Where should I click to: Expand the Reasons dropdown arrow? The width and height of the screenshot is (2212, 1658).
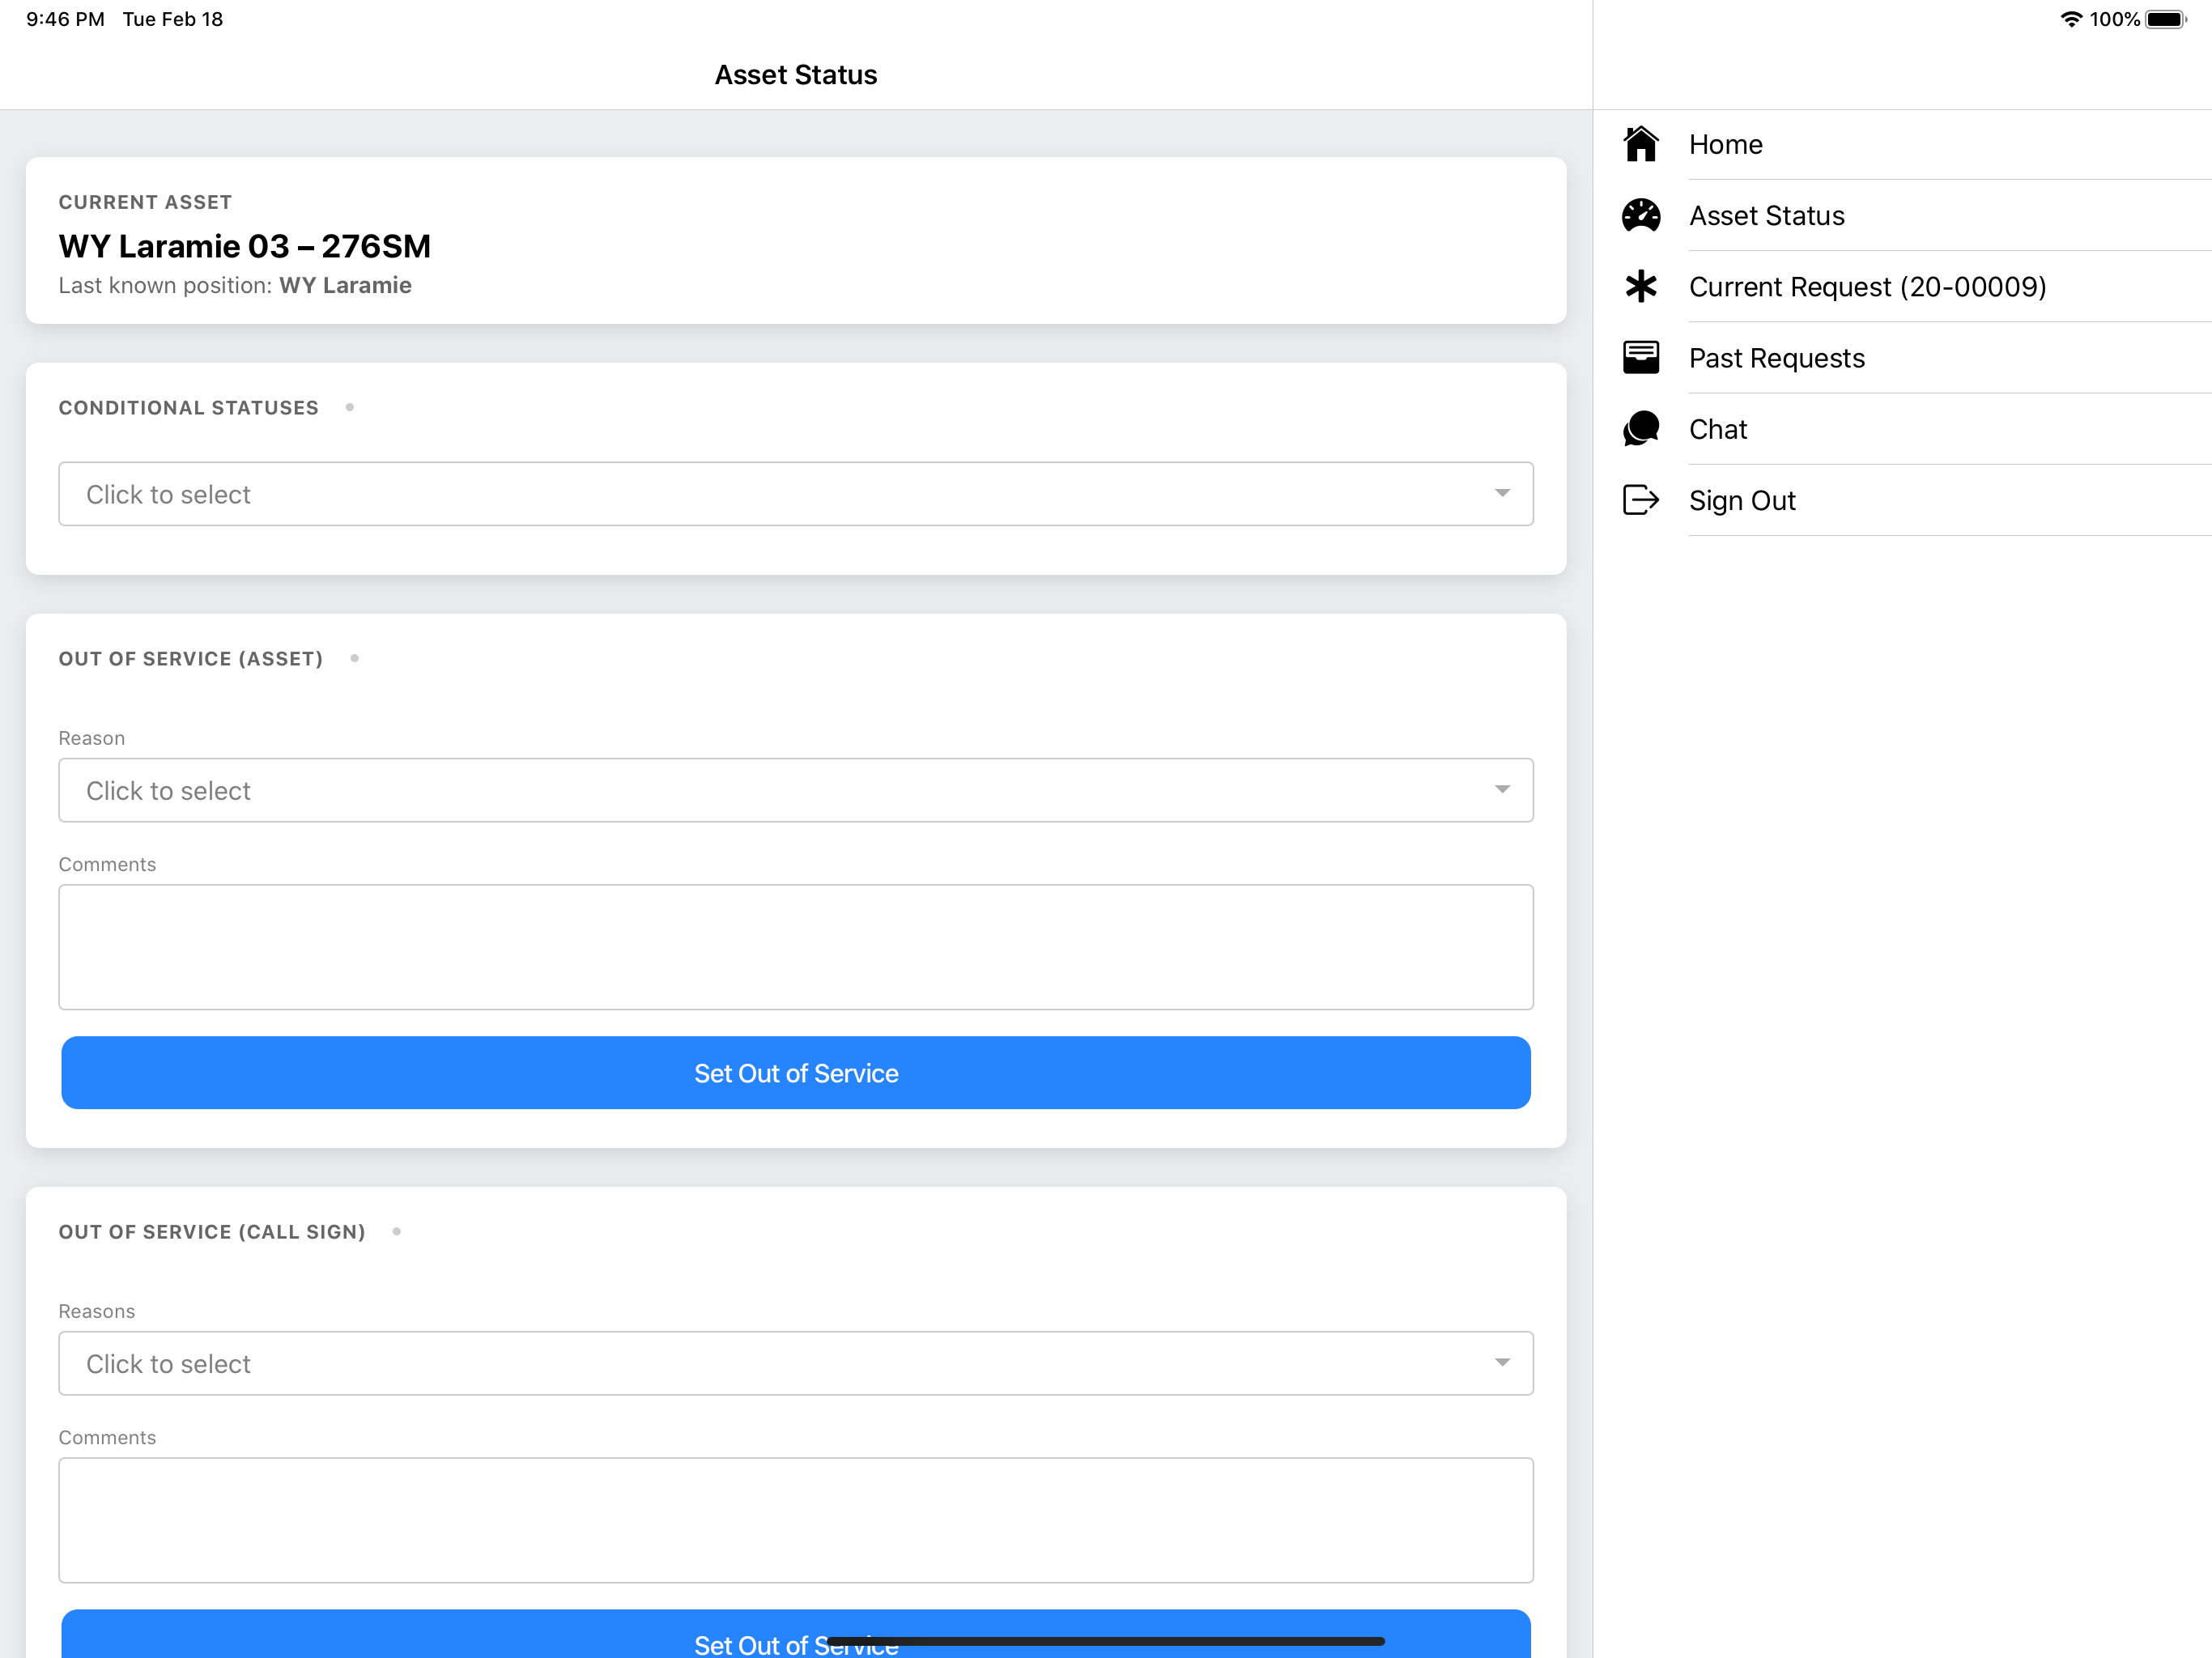pos(1501,1362)
